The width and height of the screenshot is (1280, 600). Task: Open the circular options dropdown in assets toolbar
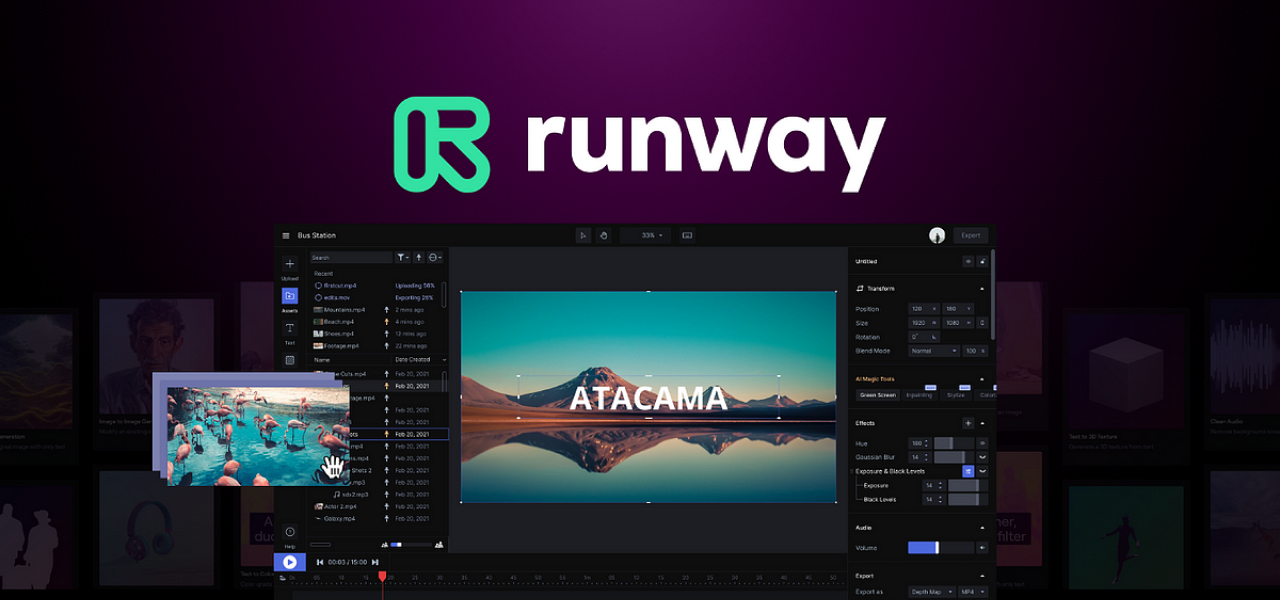(x=435, y=258)
